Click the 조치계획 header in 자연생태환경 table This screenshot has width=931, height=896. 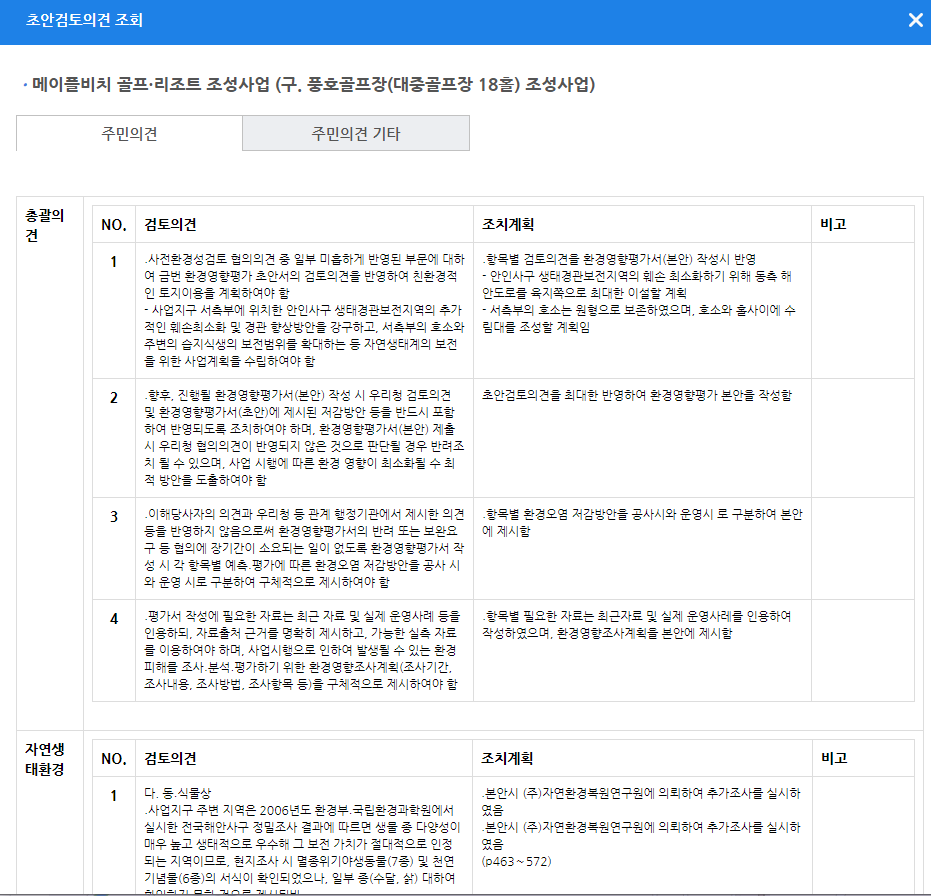pyautogui.click(x=507, y=757)
